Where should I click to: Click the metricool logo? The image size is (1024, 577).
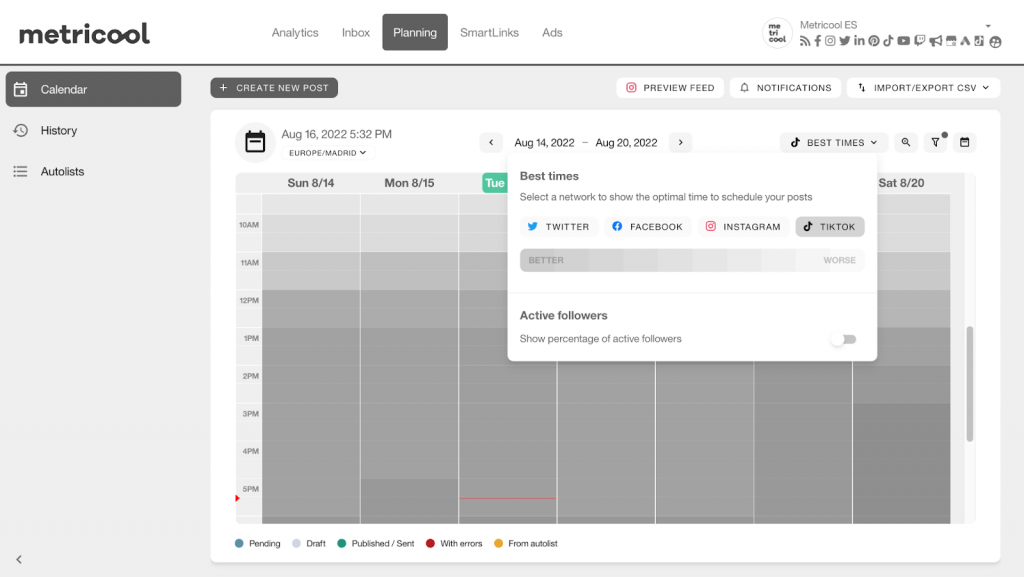click(x=84, y=33)
